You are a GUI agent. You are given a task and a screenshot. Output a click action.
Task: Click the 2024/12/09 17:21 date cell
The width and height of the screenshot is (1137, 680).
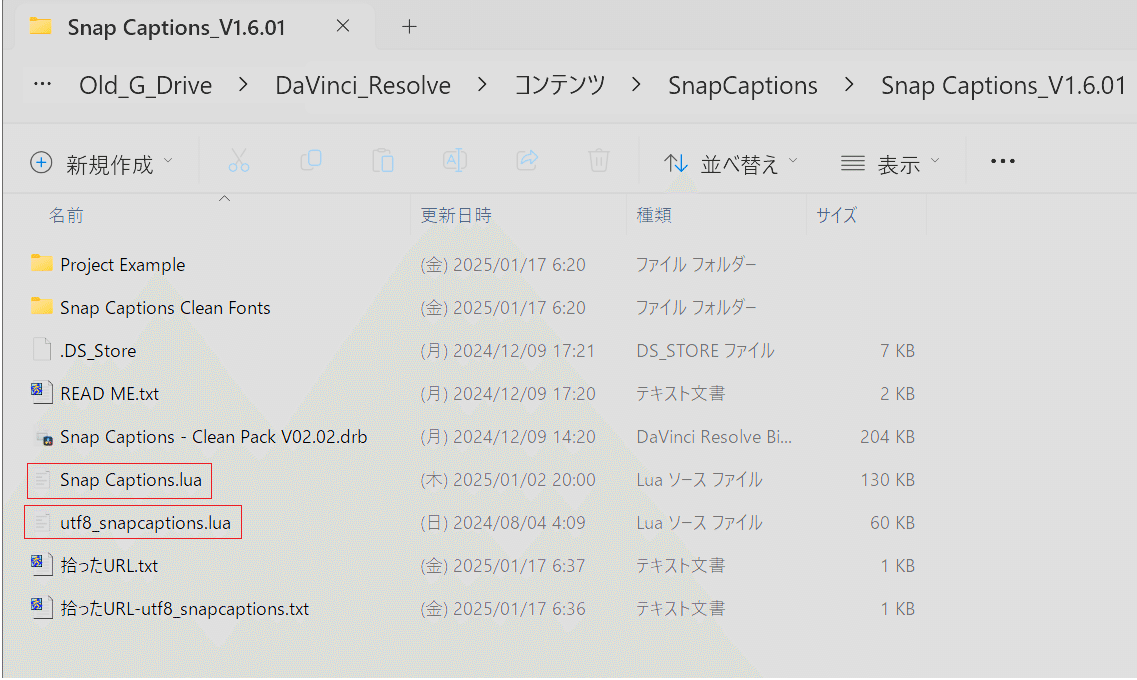tap(508, 351)
